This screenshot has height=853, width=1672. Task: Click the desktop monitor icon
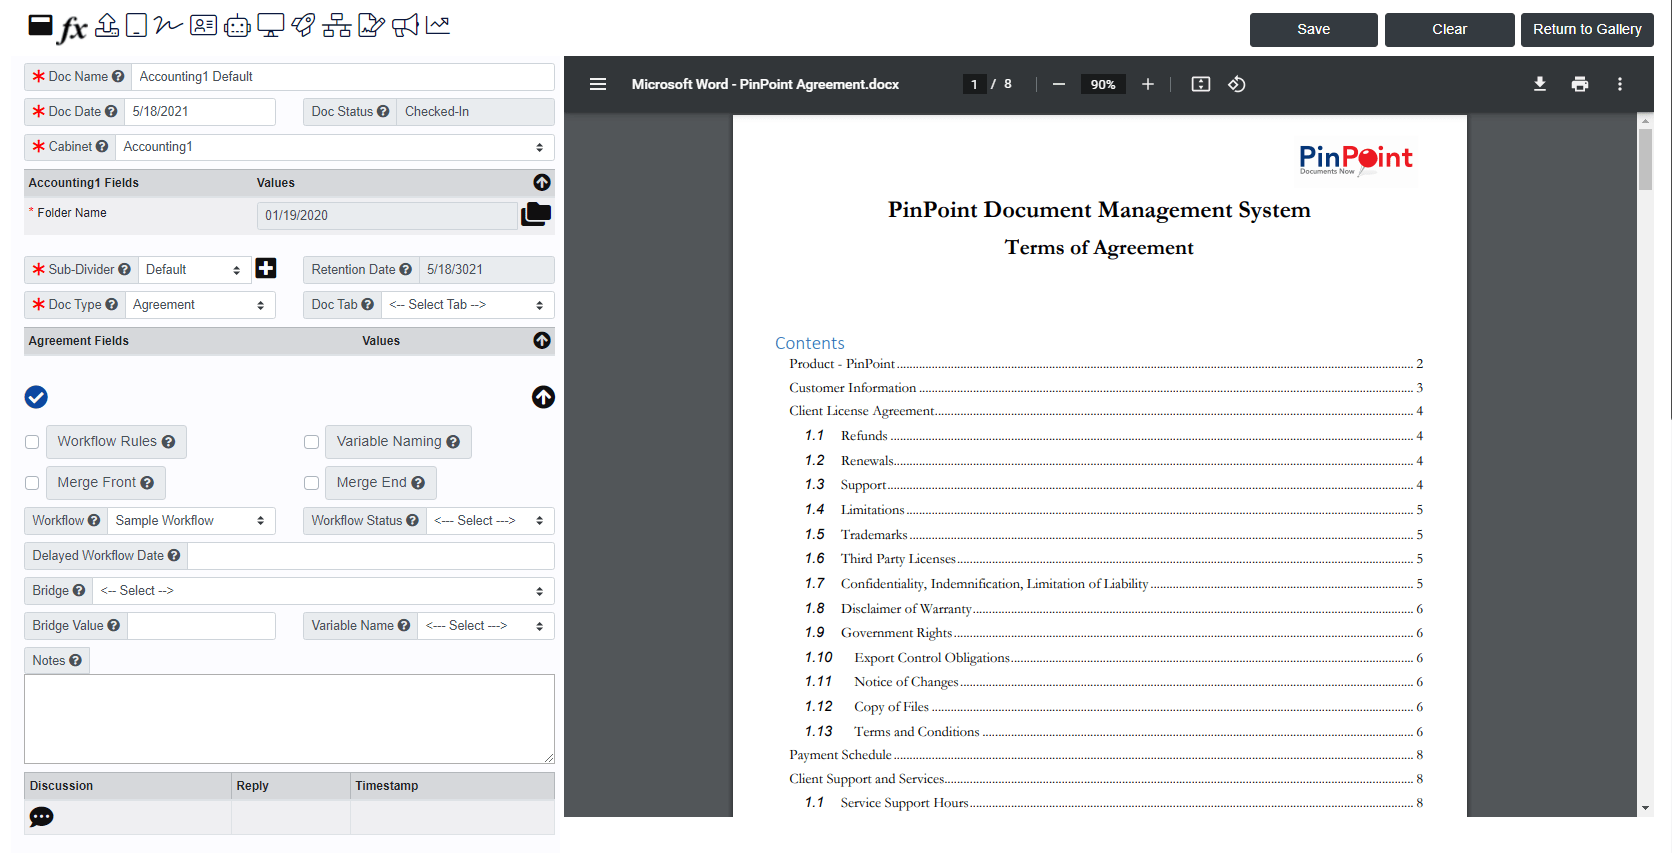(270, 25)
